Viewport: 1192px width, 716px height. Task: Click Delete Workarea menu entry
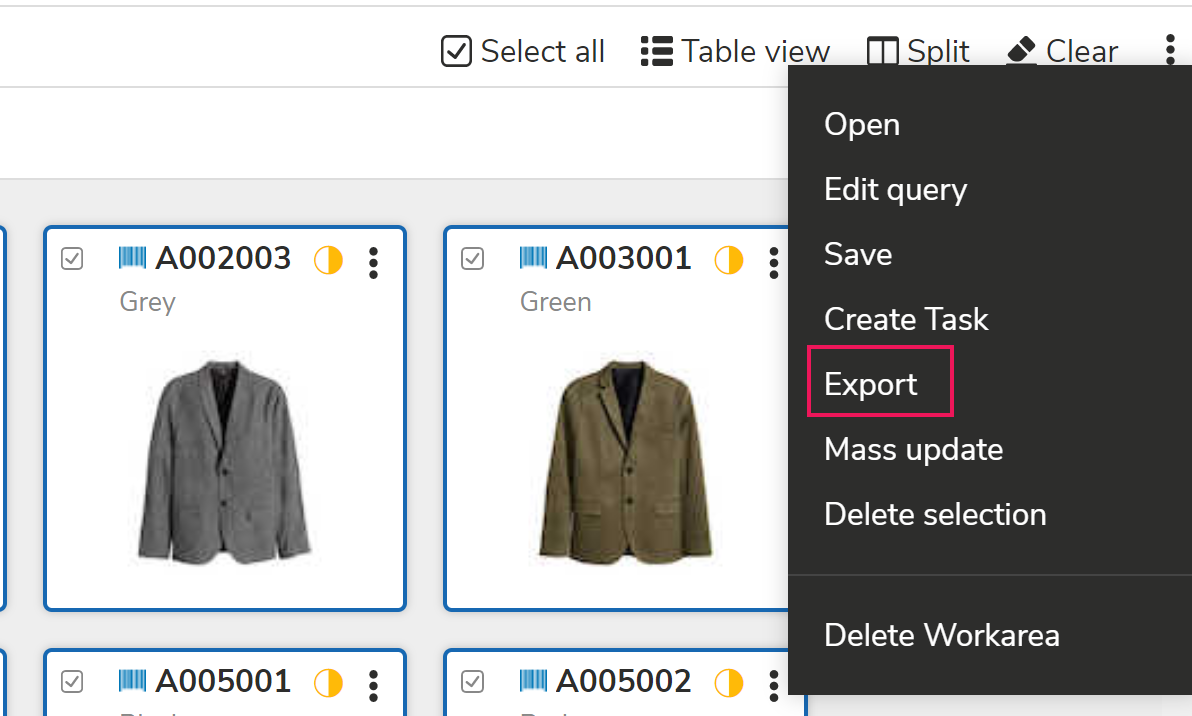coord(942,635)
